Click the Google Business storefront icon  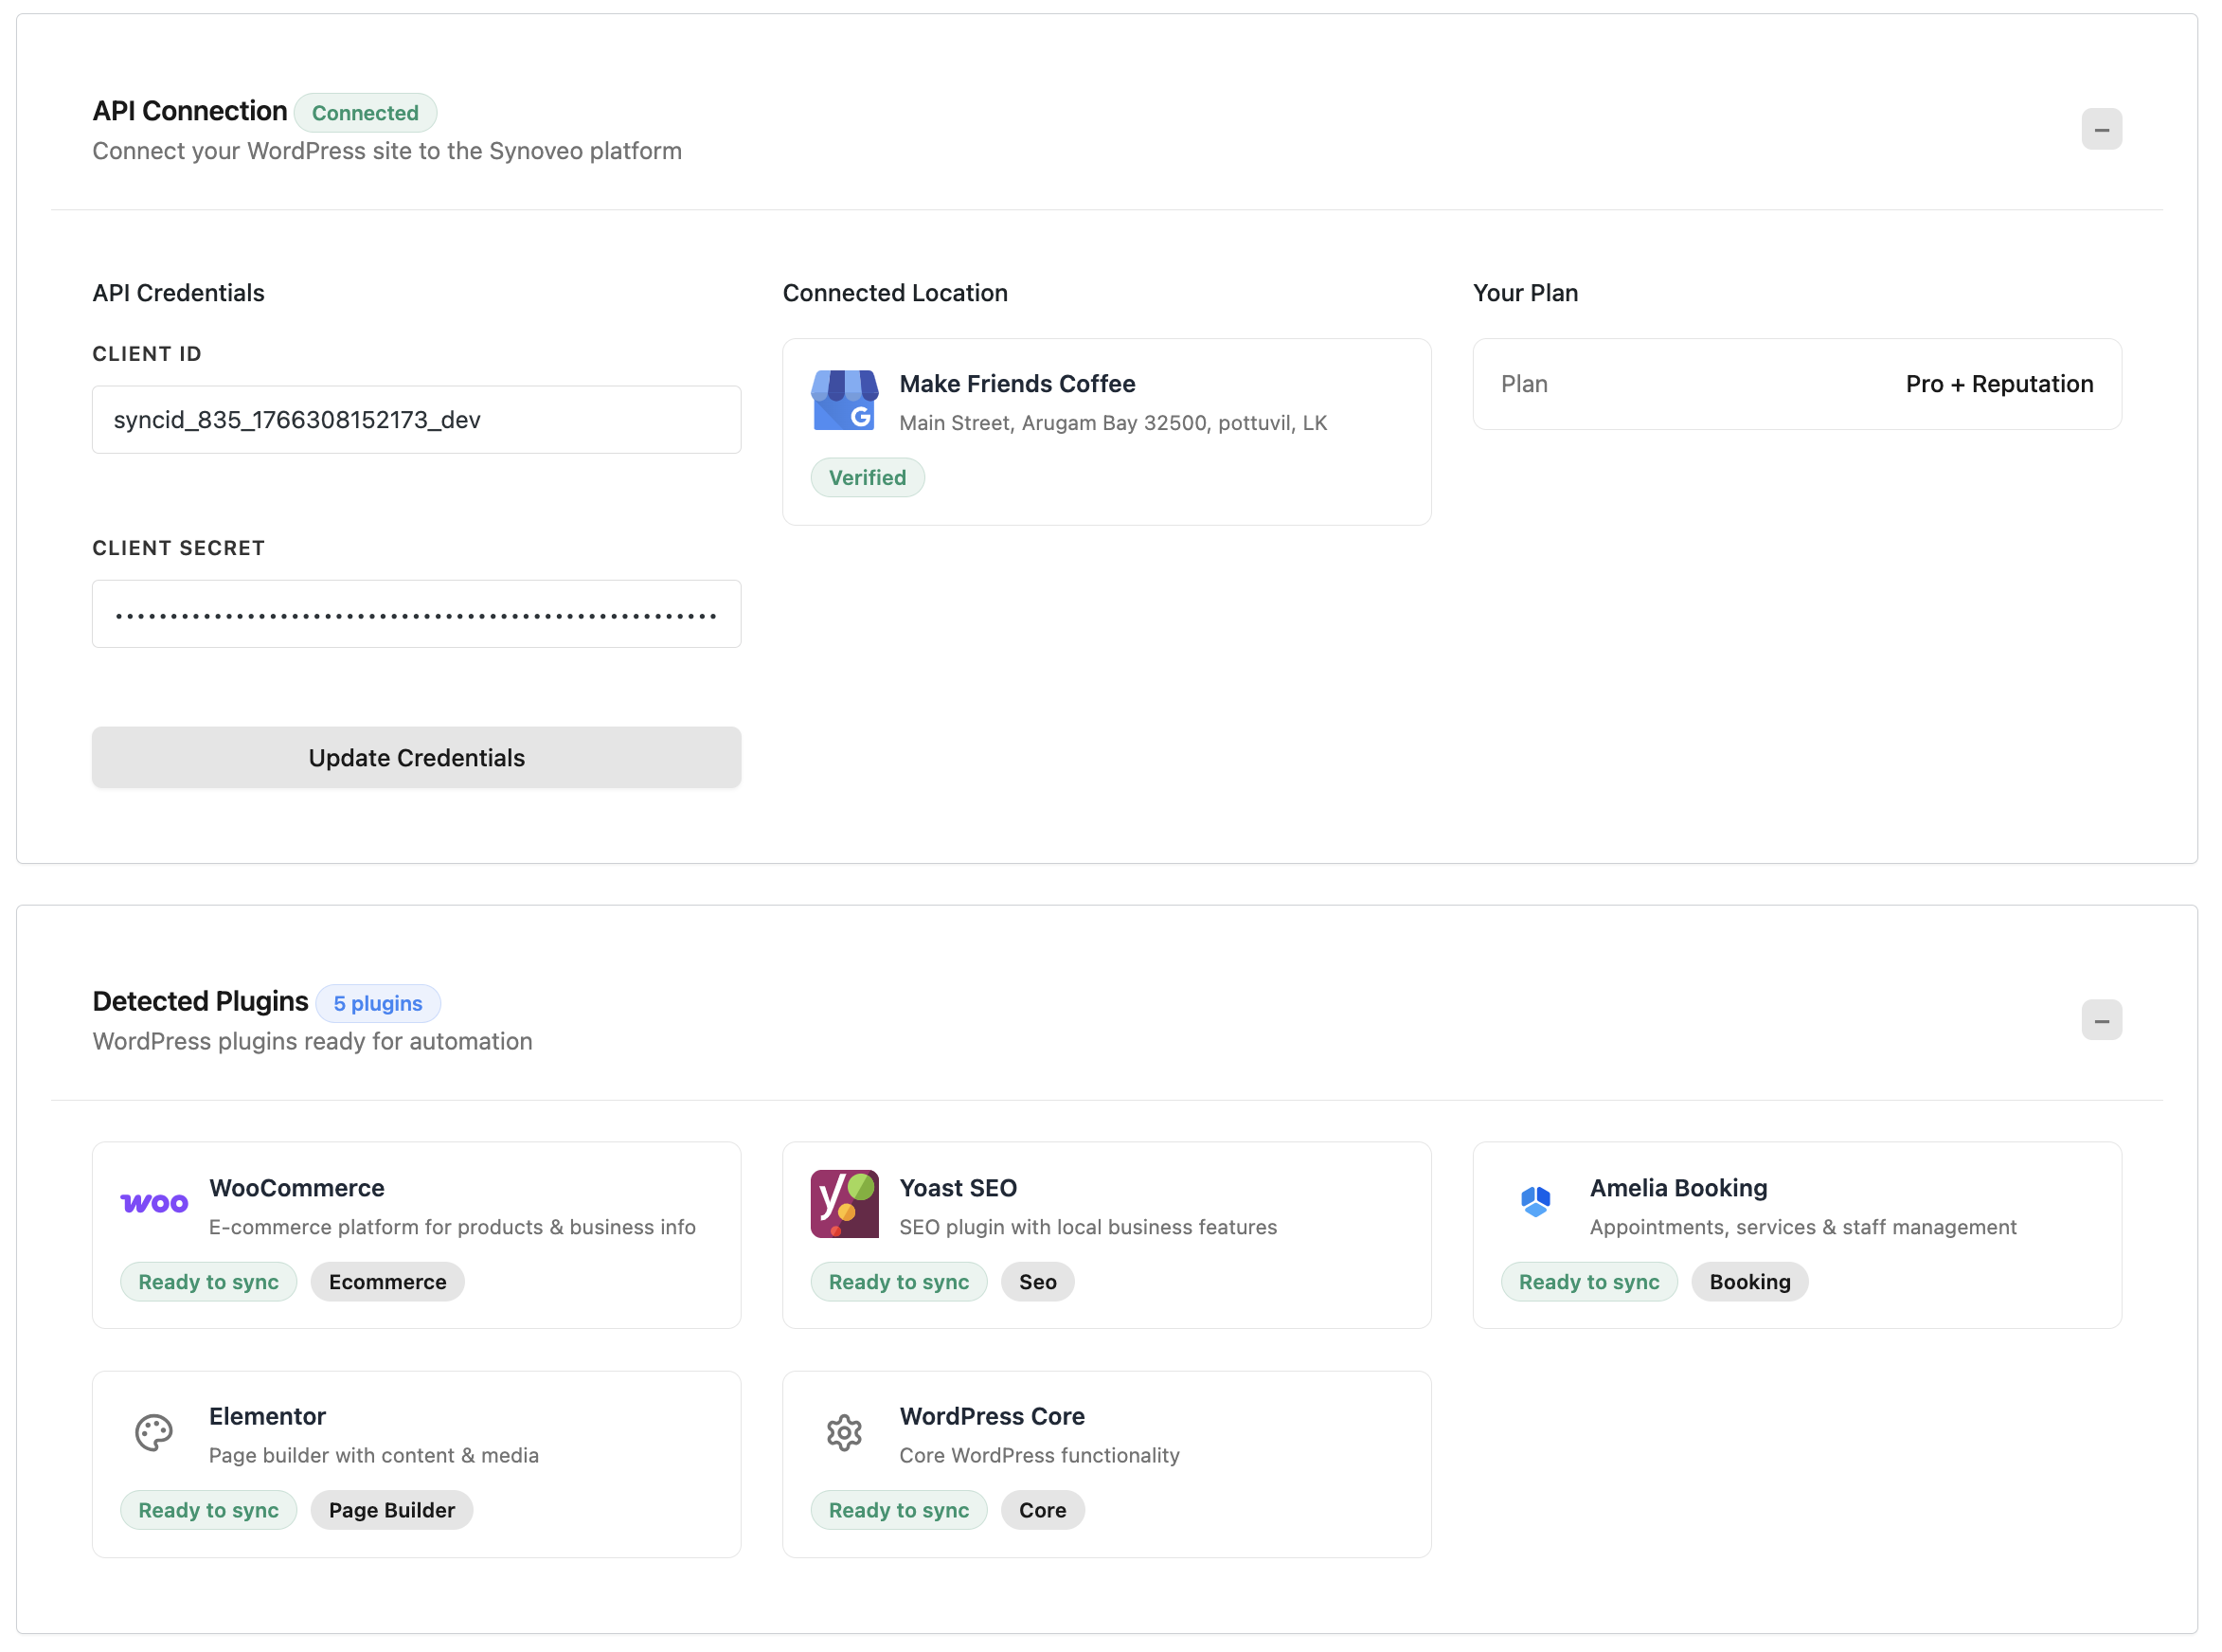point(844,400)
